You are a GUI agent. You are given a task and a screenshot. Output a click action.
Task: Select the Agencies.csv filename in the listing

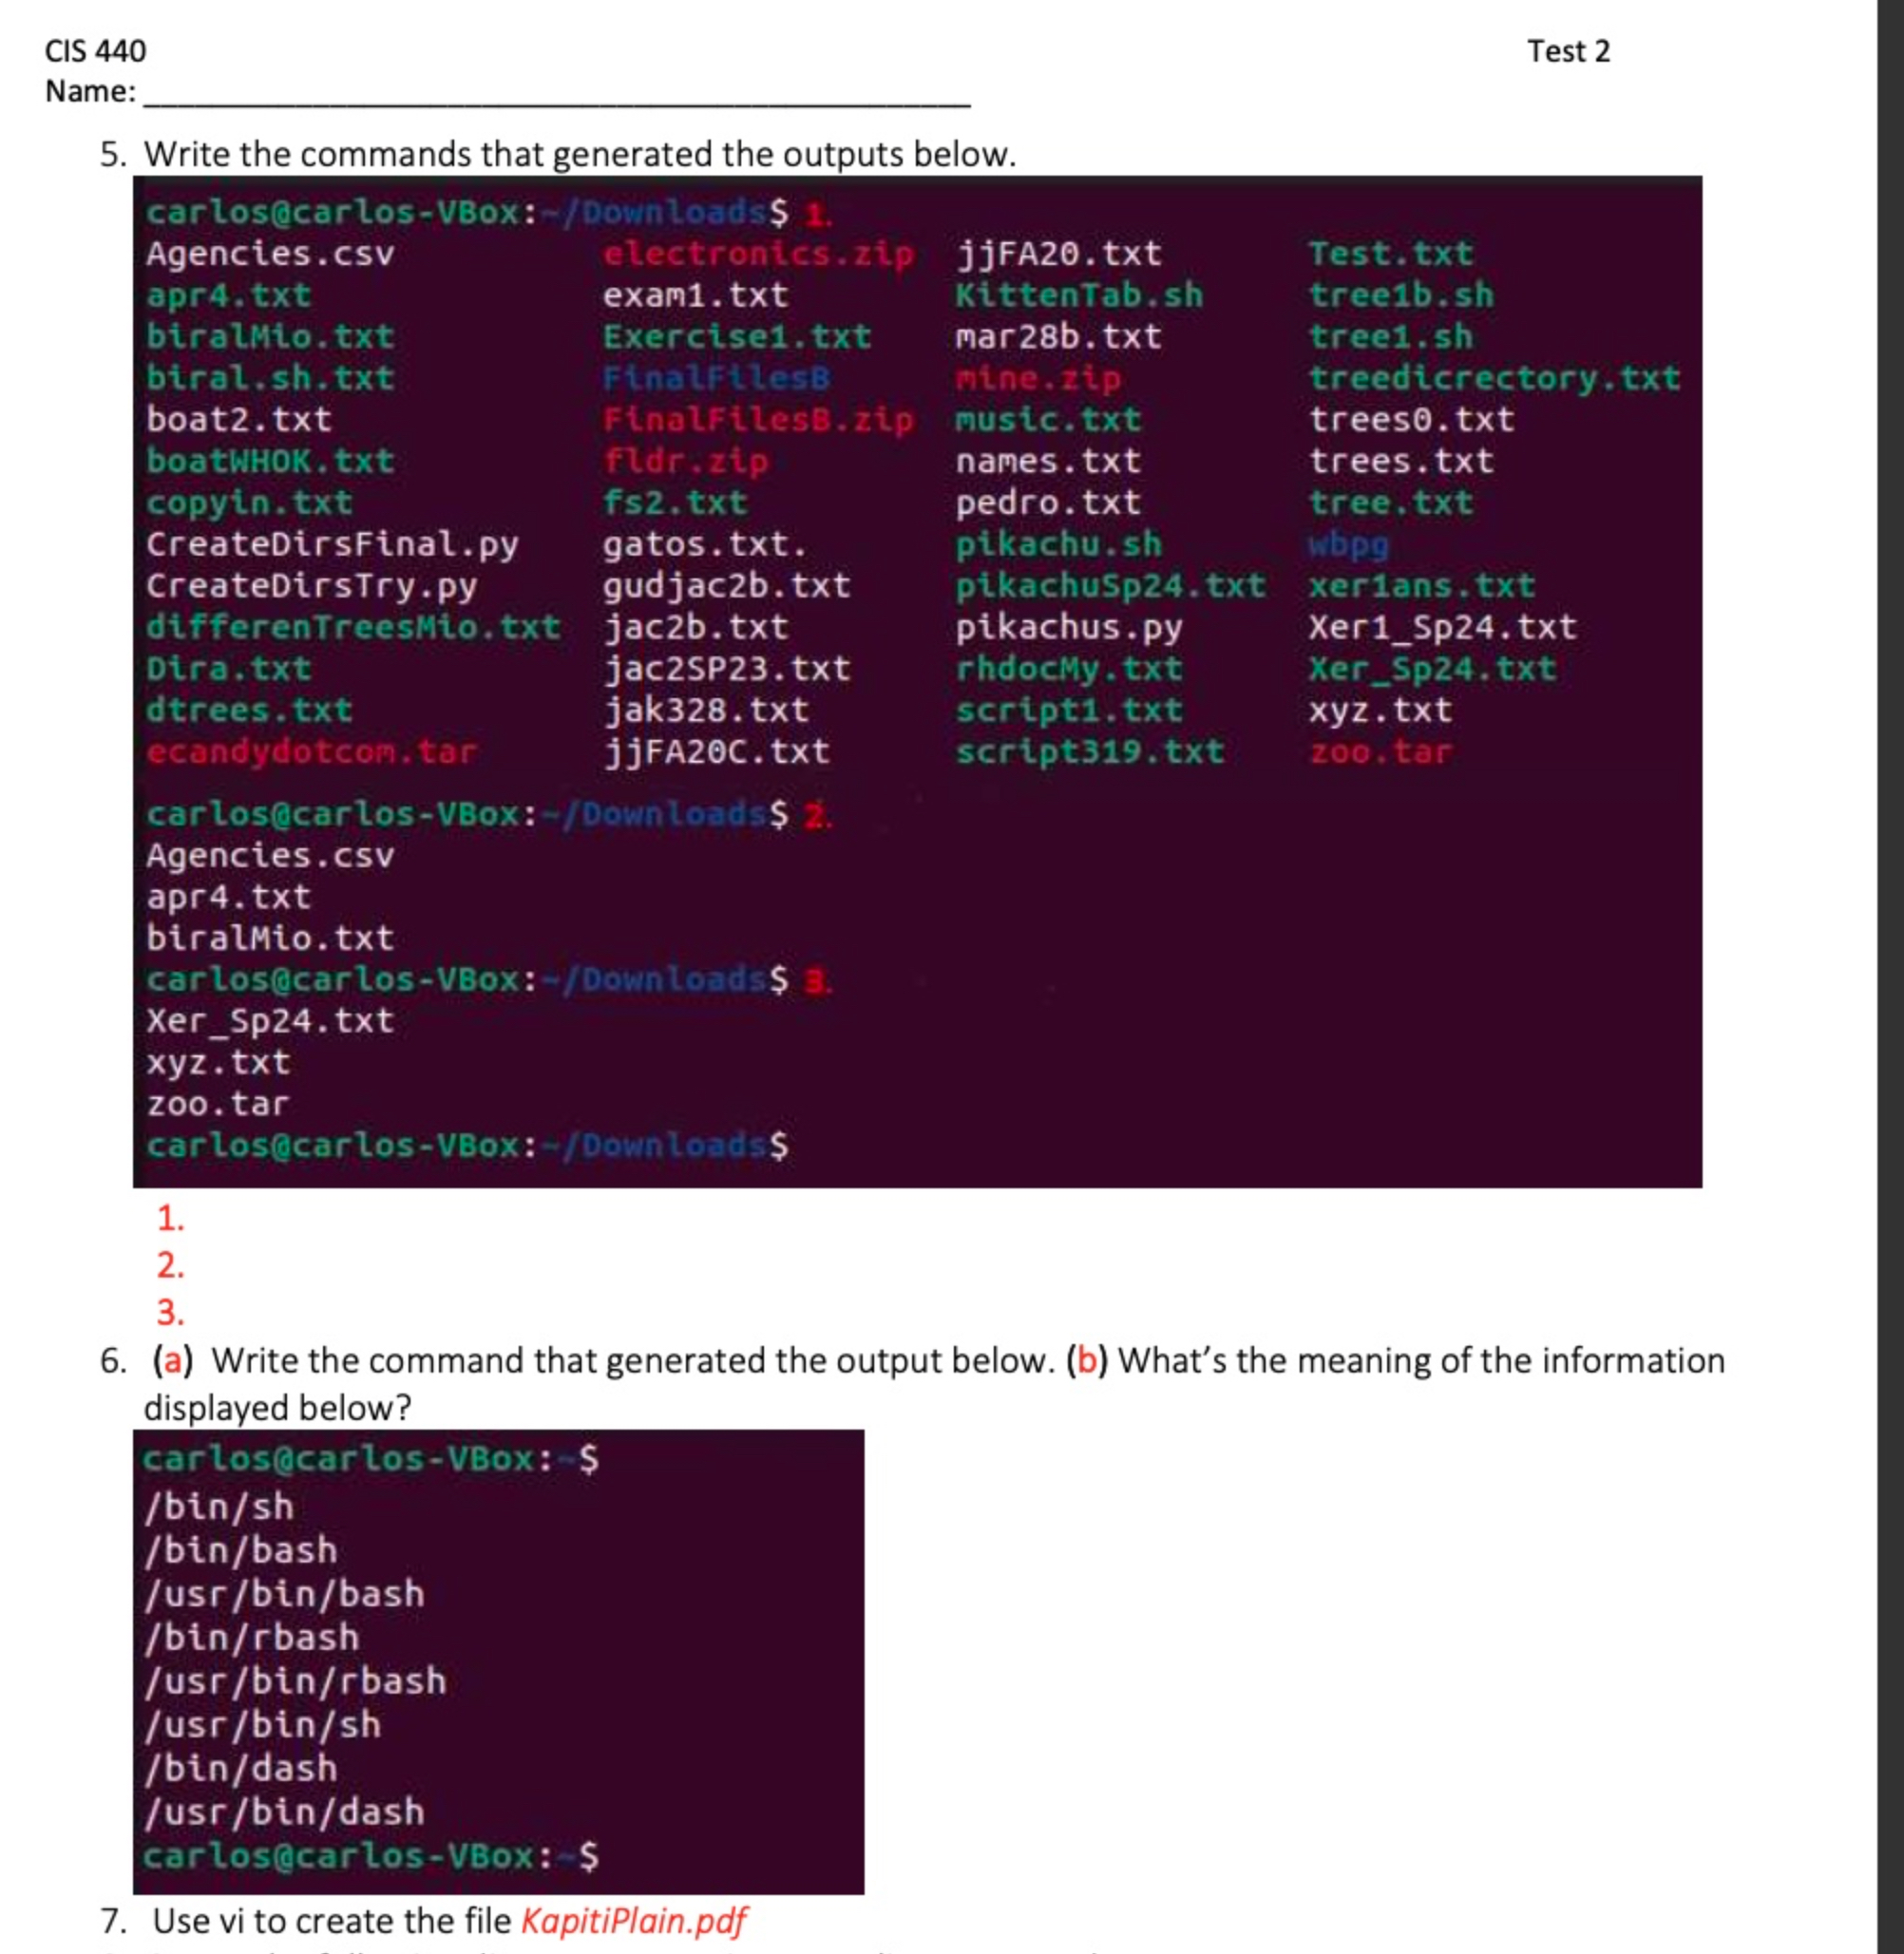[270, 253]
